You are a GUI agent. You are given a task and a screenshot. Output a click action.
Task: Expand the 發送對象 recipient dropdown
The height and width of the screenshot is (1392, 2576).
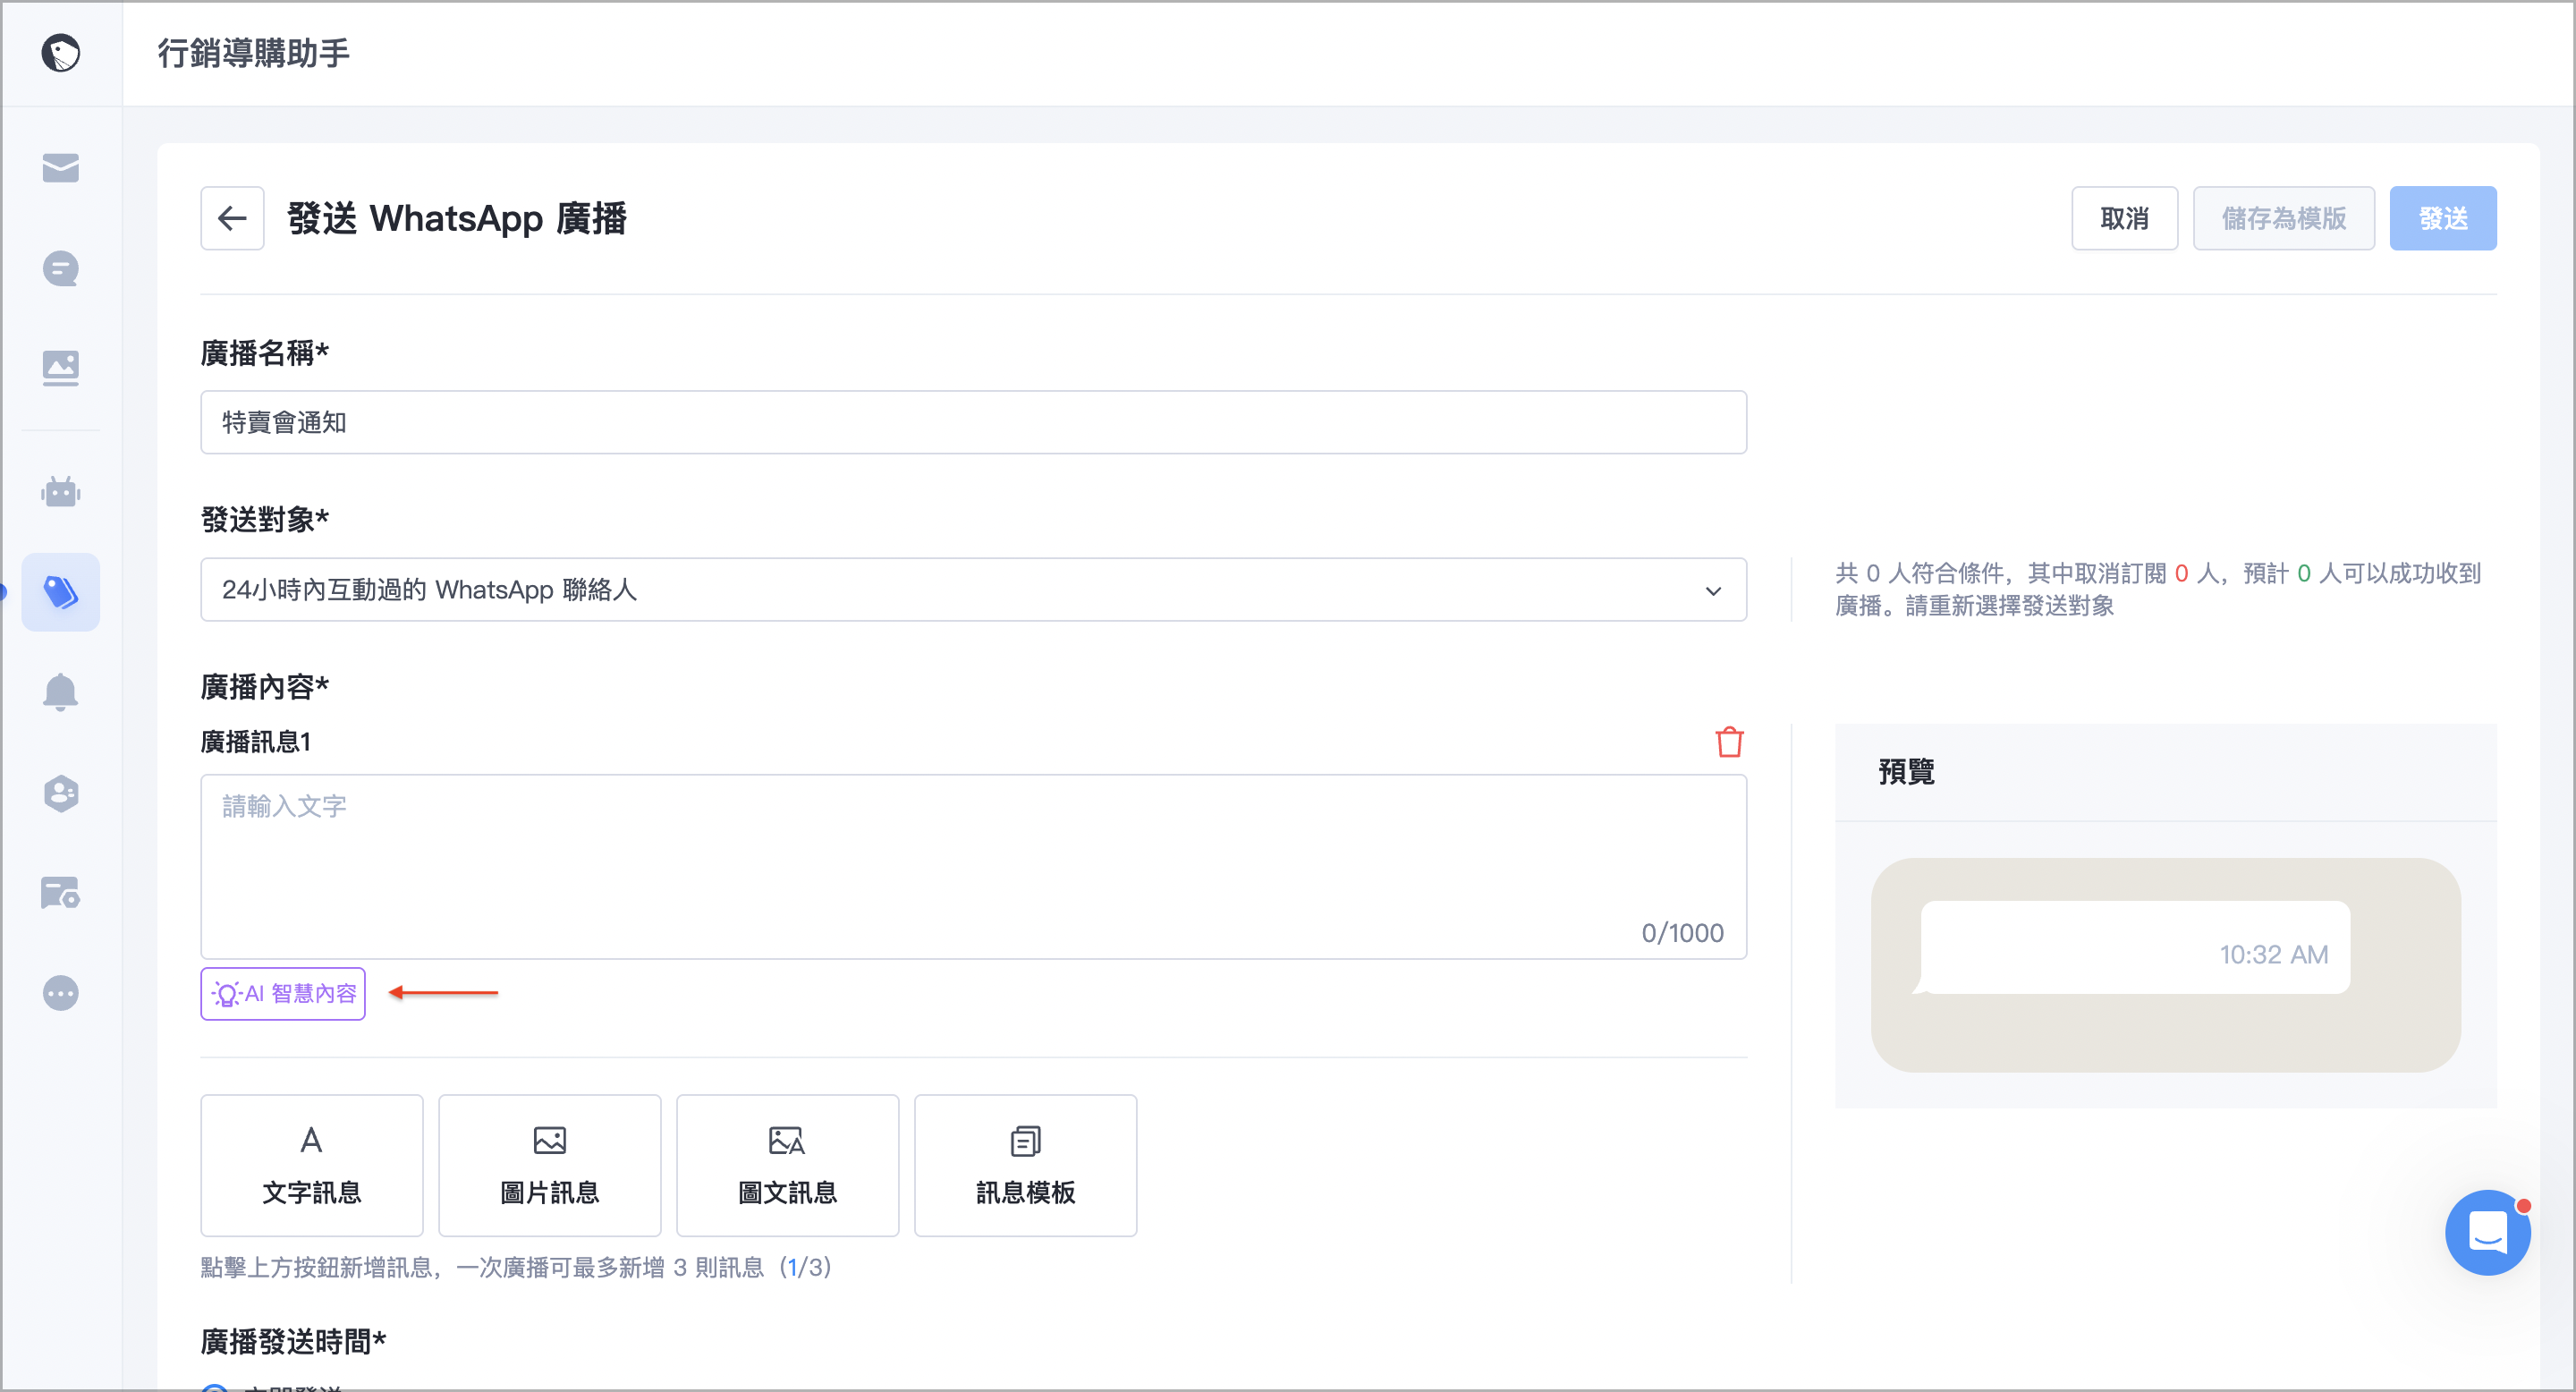pyautogui.click(x=974, y=590)
